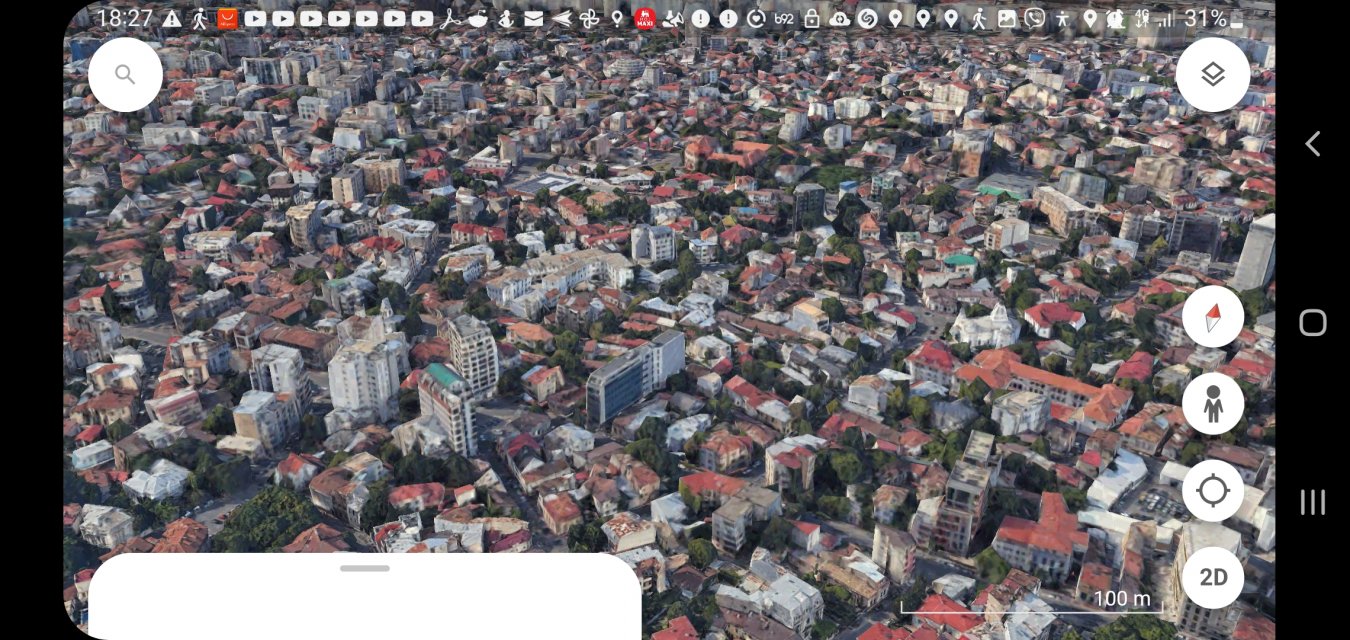1350x640 pixels.
Task: Tap the Shazam notification icon
Action: click(x=867, y=18)
